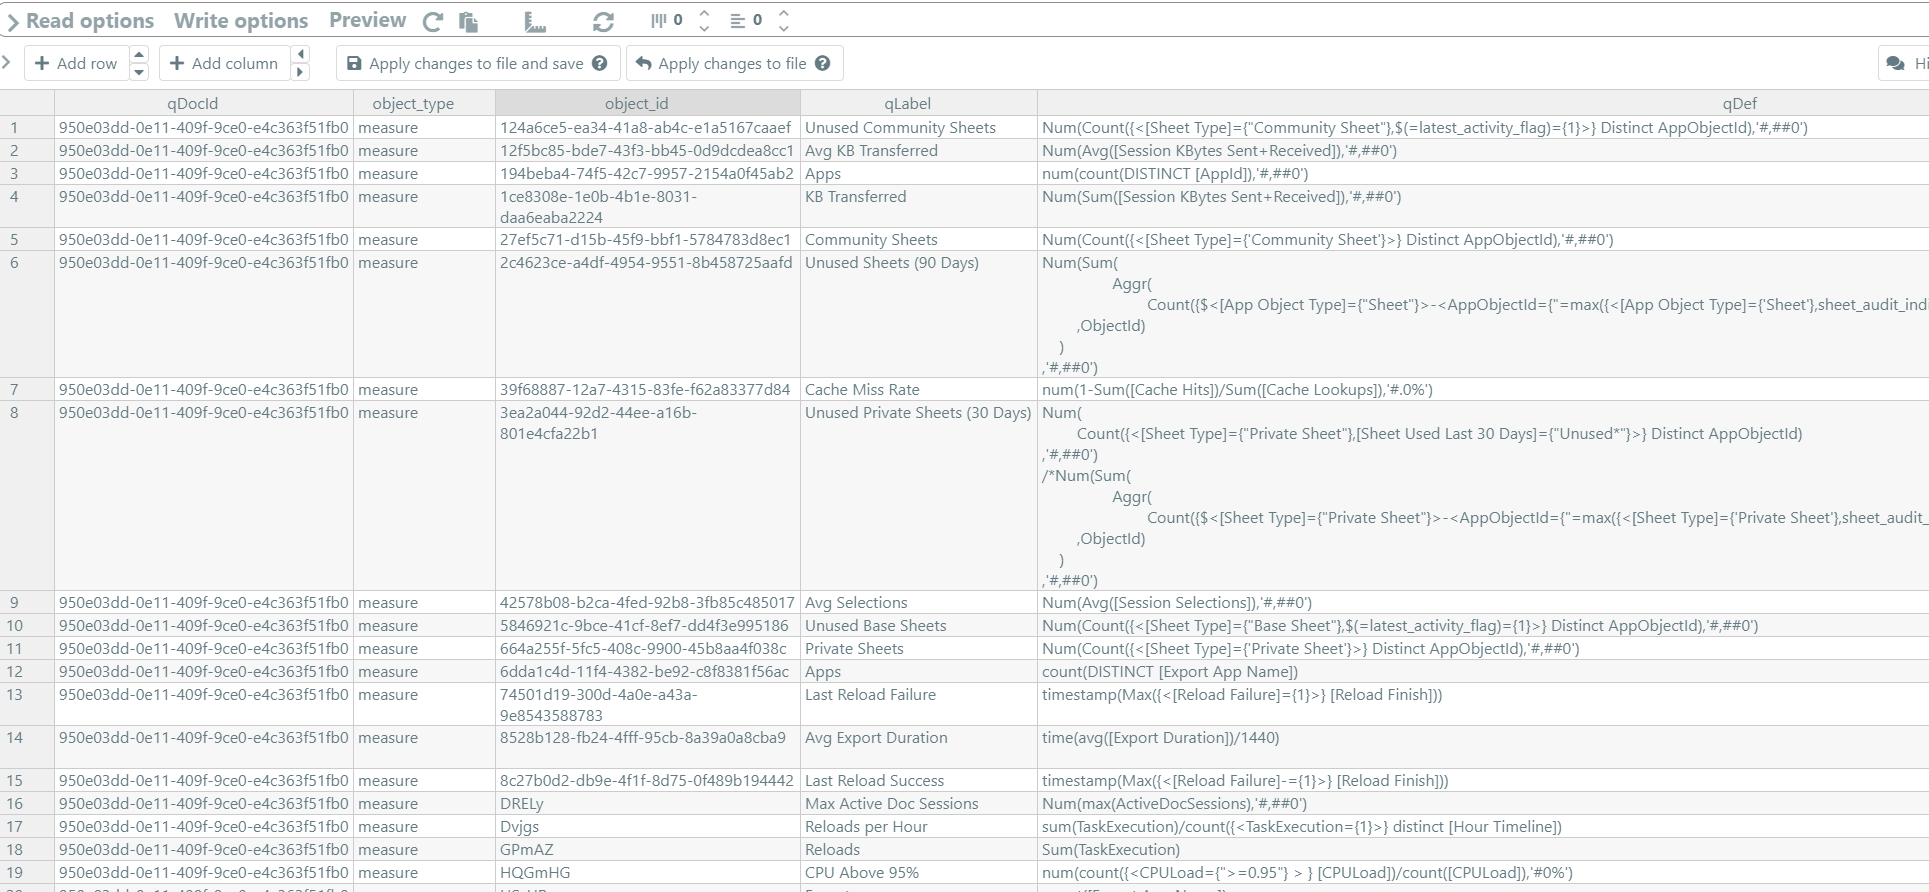This screenshot has width=1929, height=892.
Task: Add row below using the down arrow
Action: [x=139, y=72]
